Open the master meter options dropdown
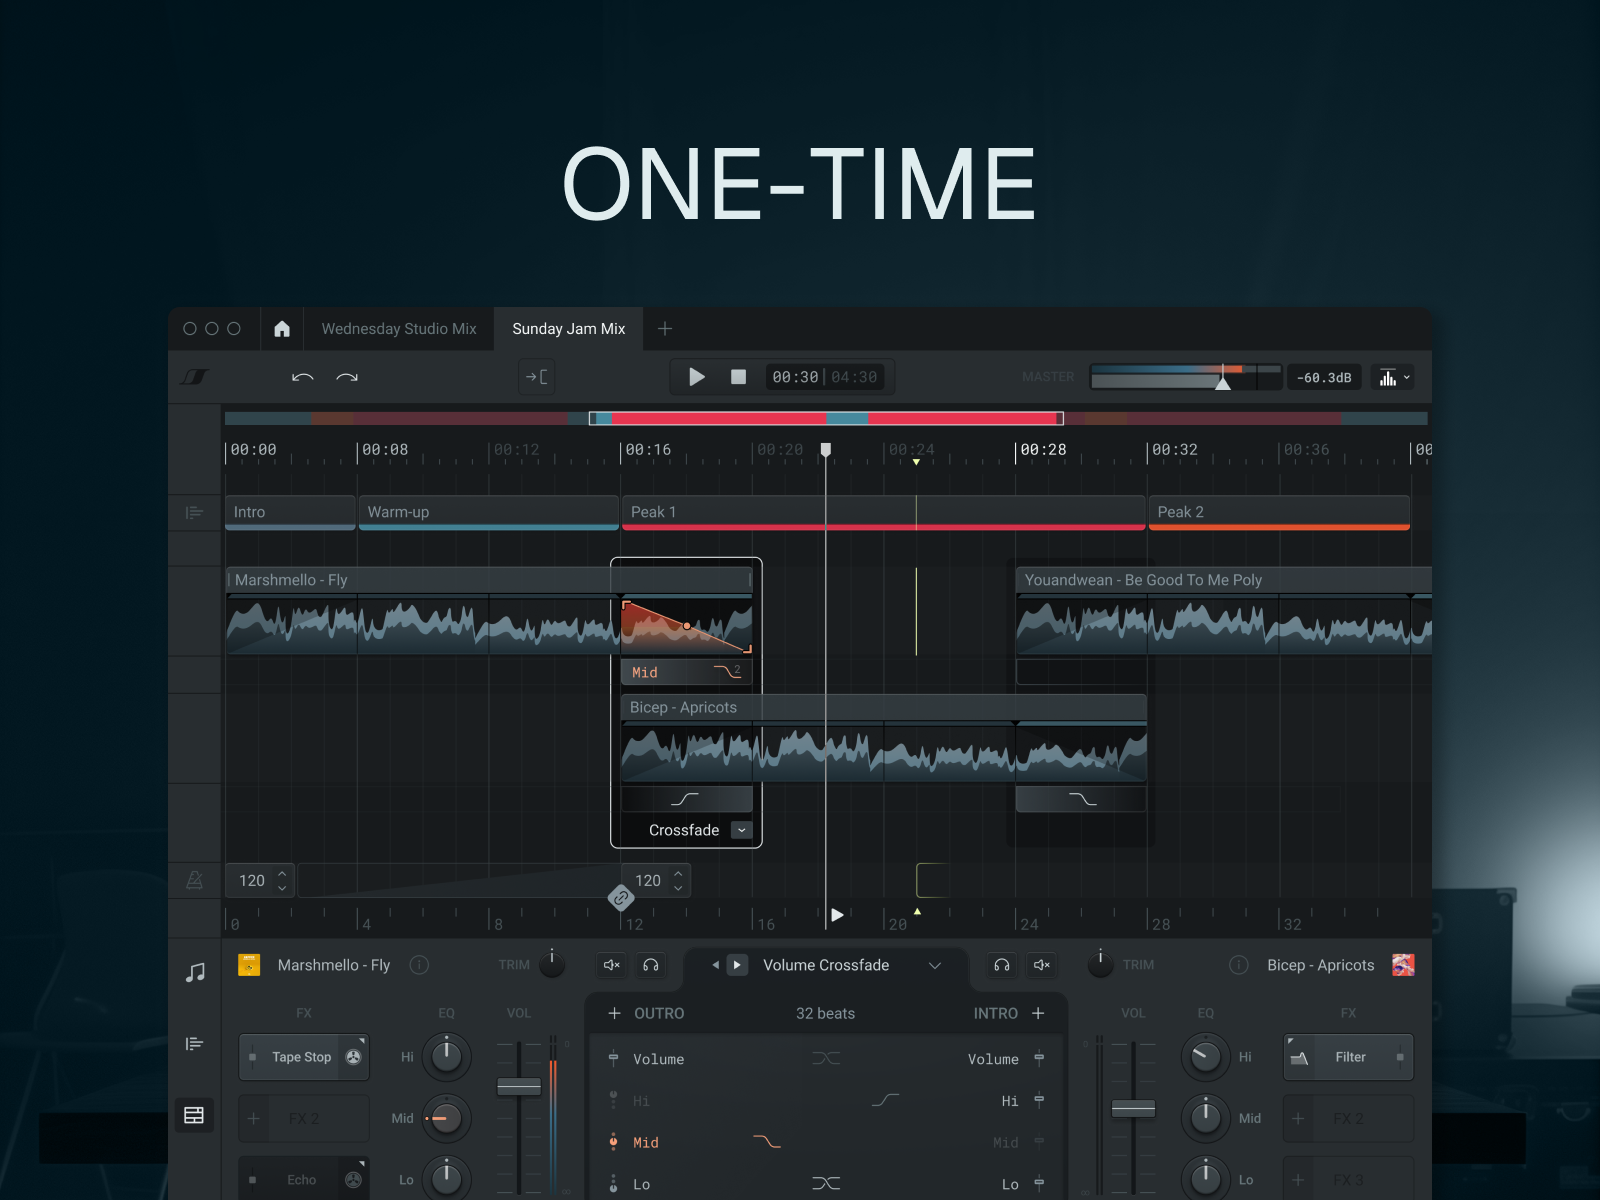Viewport: 1600px width, 1200px height. click(1393, 377)
